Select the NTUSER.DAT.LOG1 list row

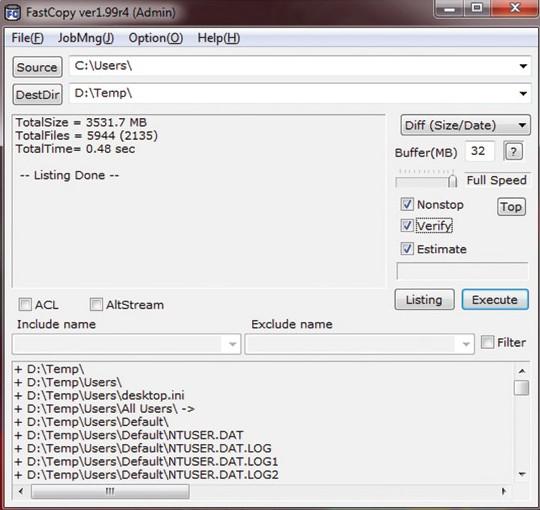tap(146, 461)
